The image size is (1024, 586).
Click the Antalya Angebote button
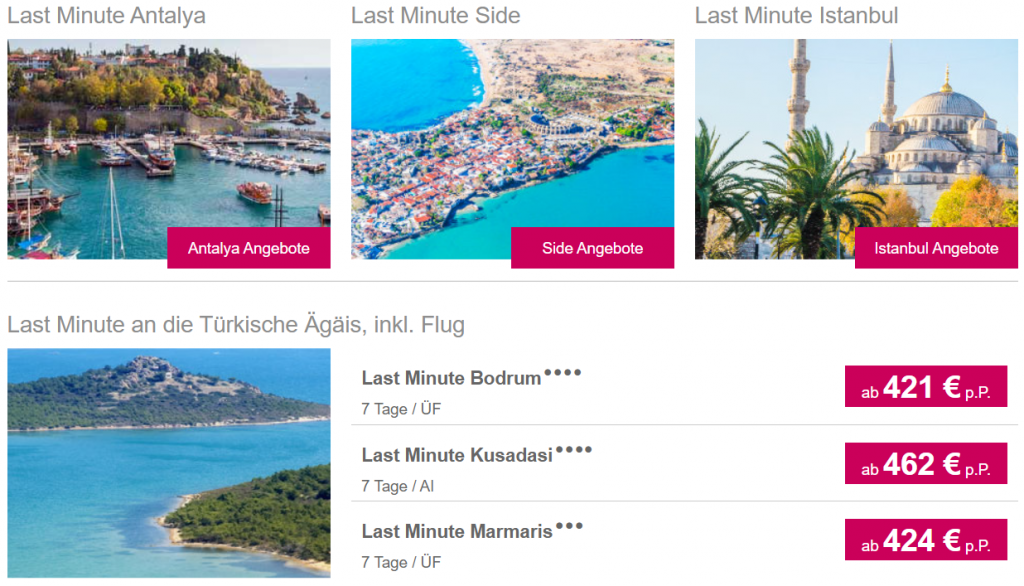click(248, 248)
